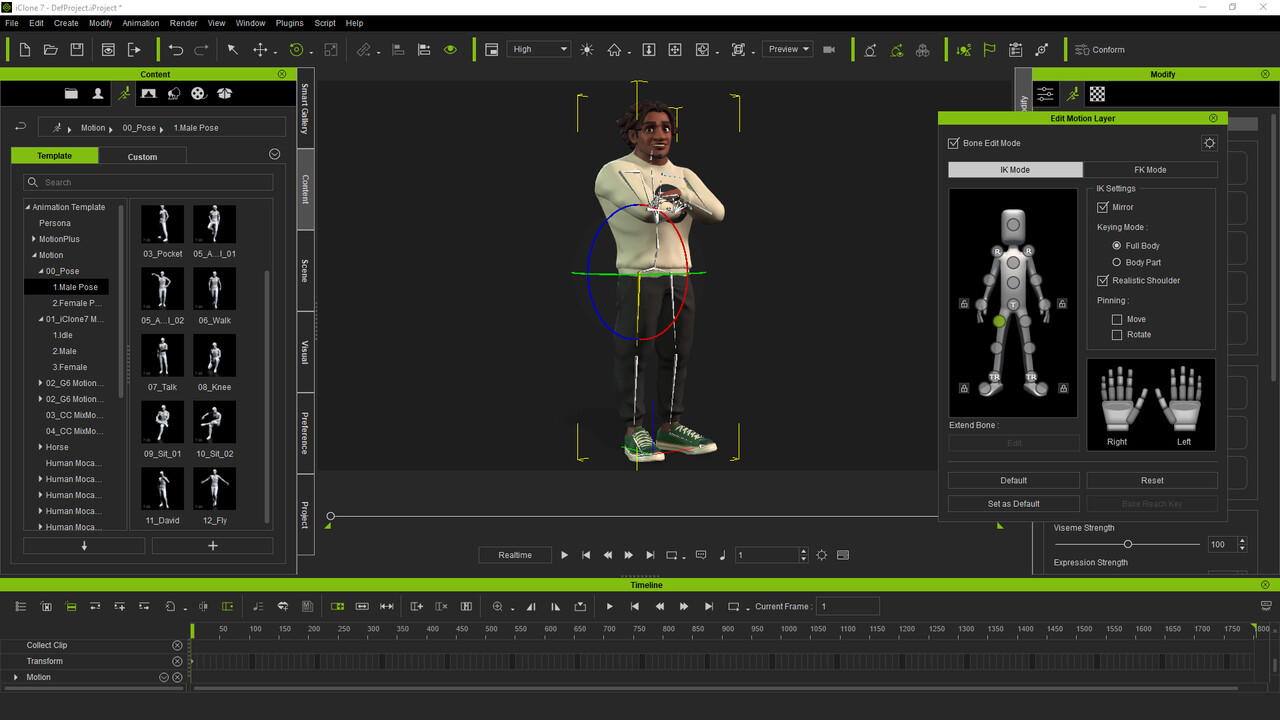Open the Animation menu
The width and height of the screenshot is (1280, 720).
(140, 23)
